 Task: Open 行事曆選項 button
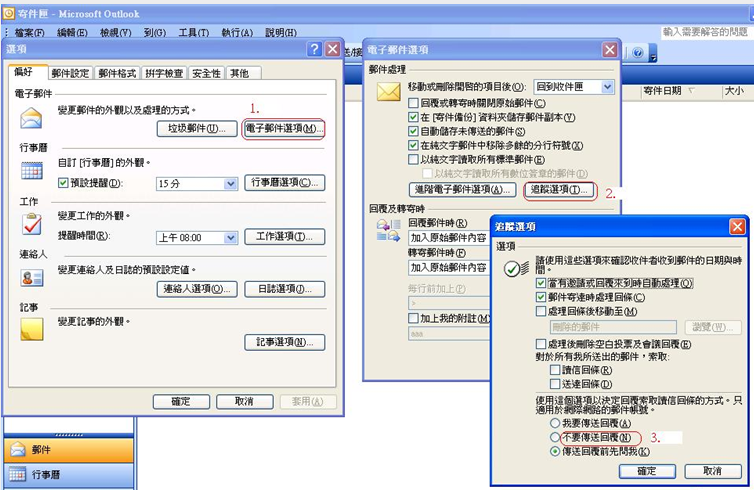(285, 182)
